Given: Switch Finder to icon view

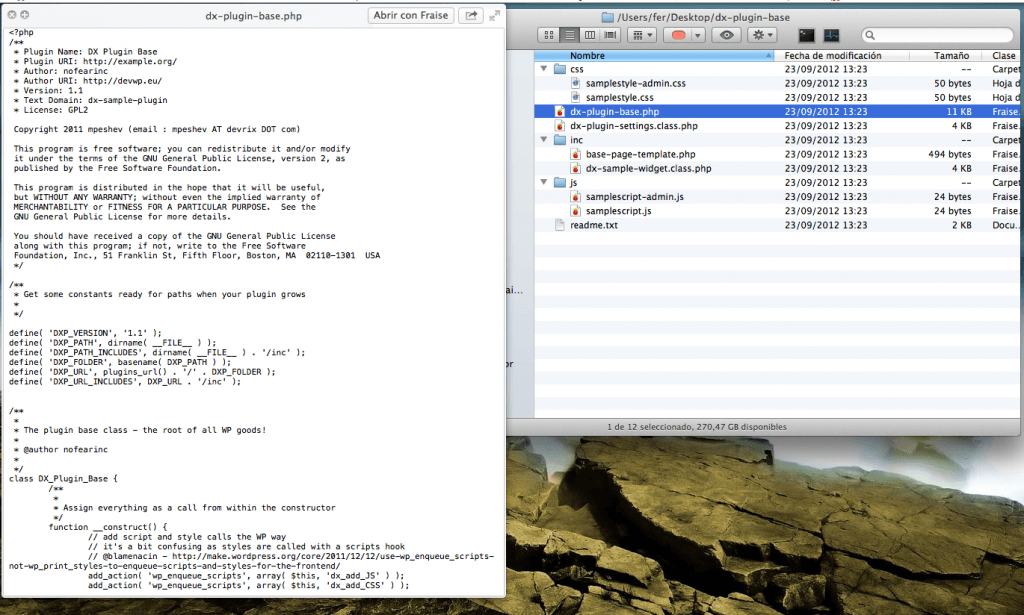Looking at the screenshot, I should point(549,35).
